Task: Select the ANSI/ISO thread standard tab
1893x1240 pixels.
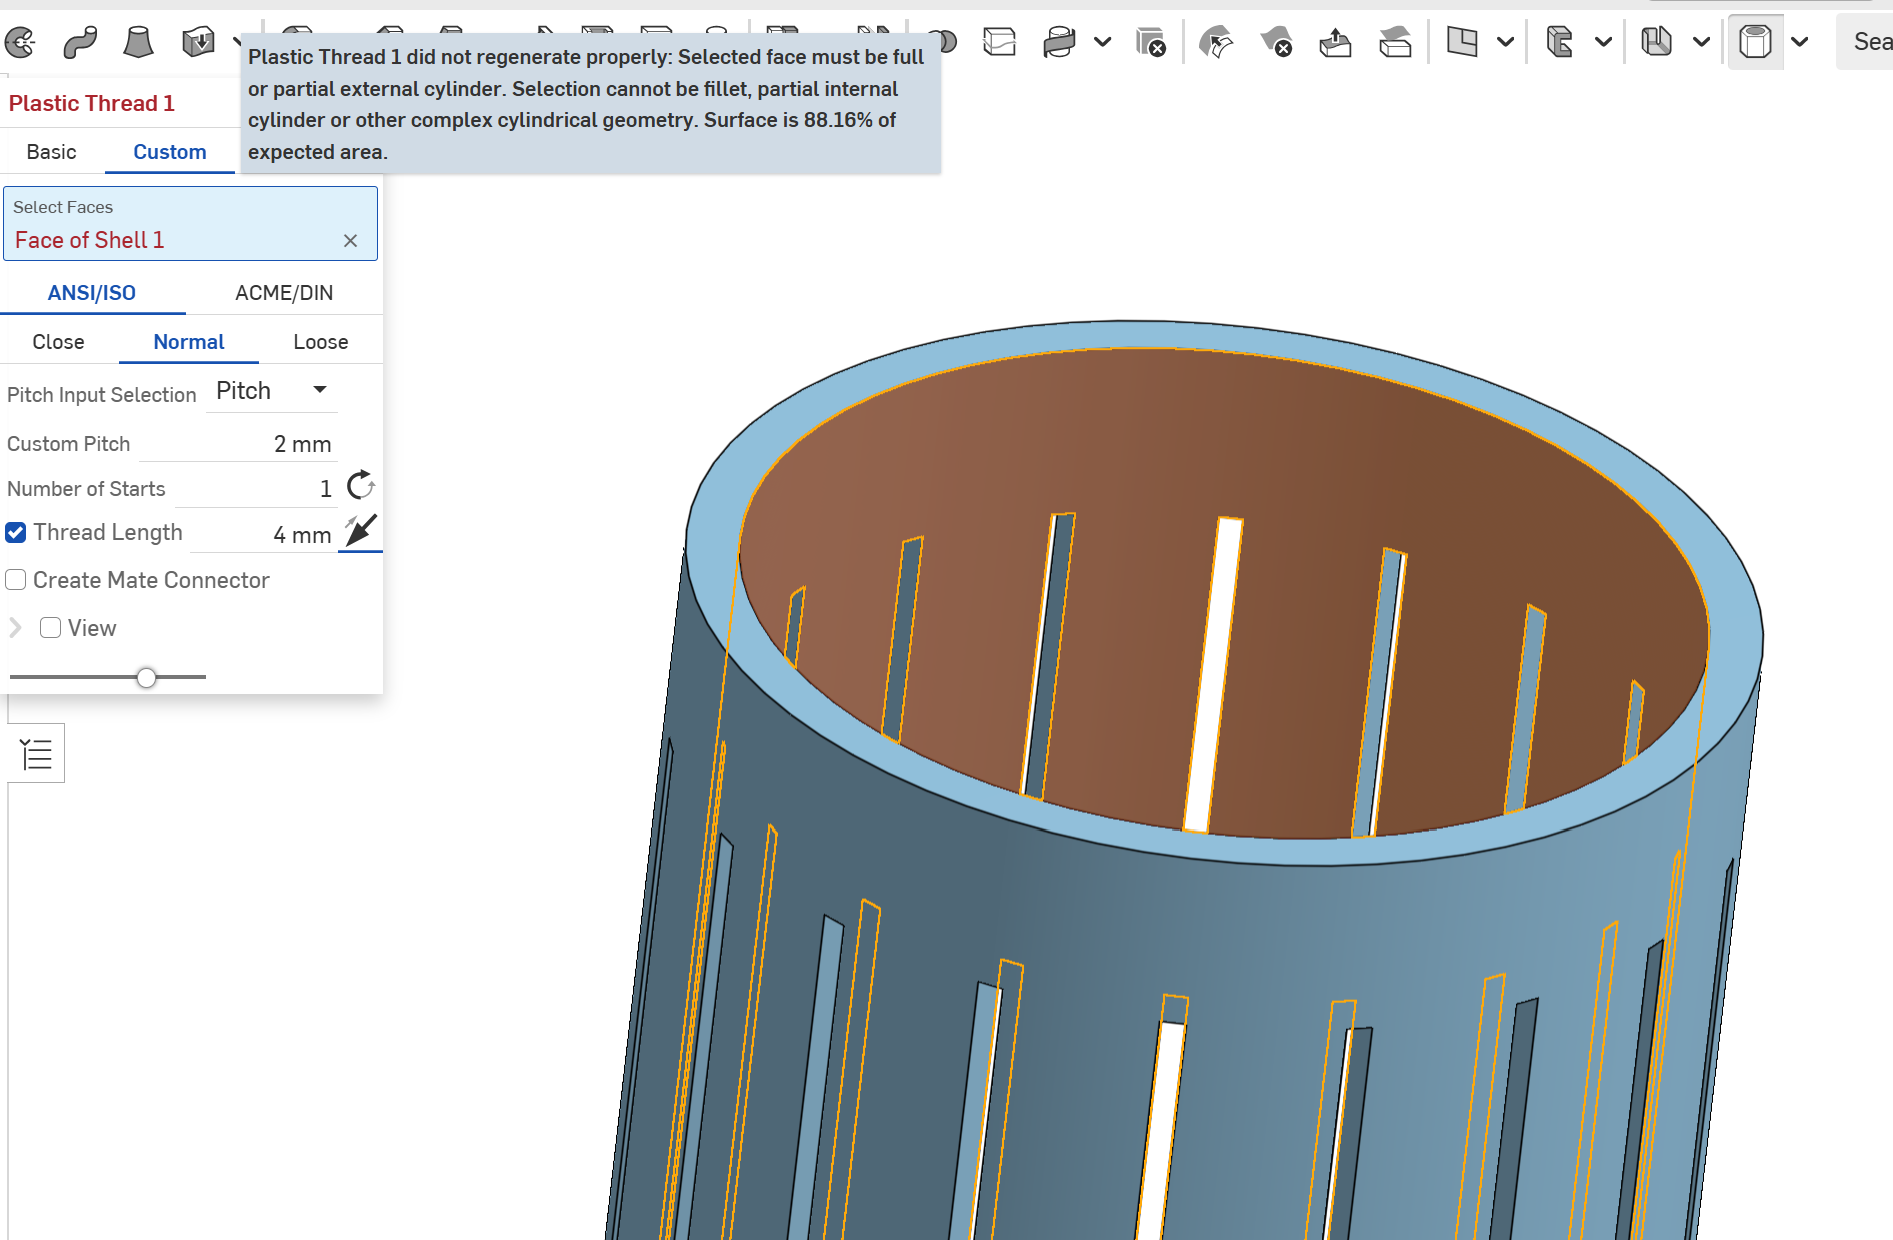Action: tap(92, 293)
